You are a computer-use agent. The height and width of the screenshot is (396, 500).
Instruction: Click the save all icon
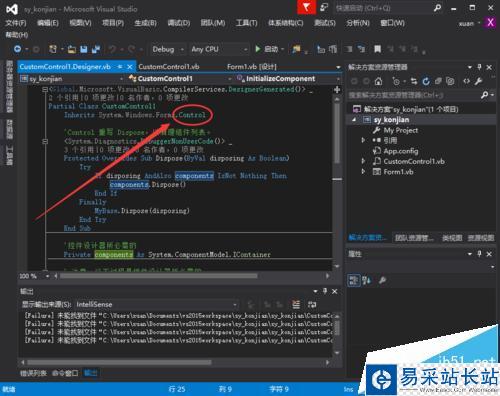96,50
